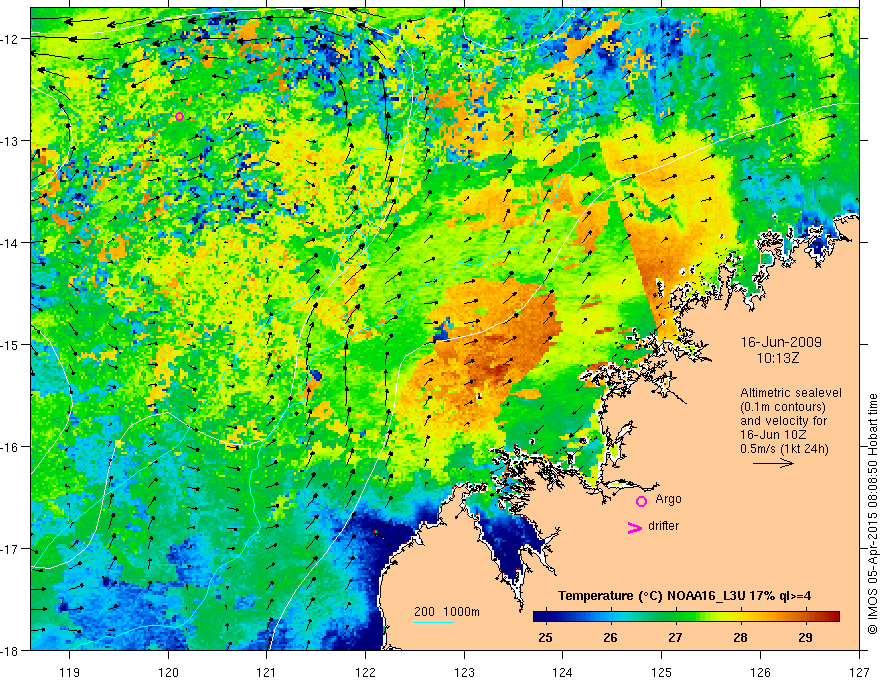Click the 0.5m/s velocity scale arrow
This screenshot has height=680, width=880.
pyautogui.click(x=773, y=463)
